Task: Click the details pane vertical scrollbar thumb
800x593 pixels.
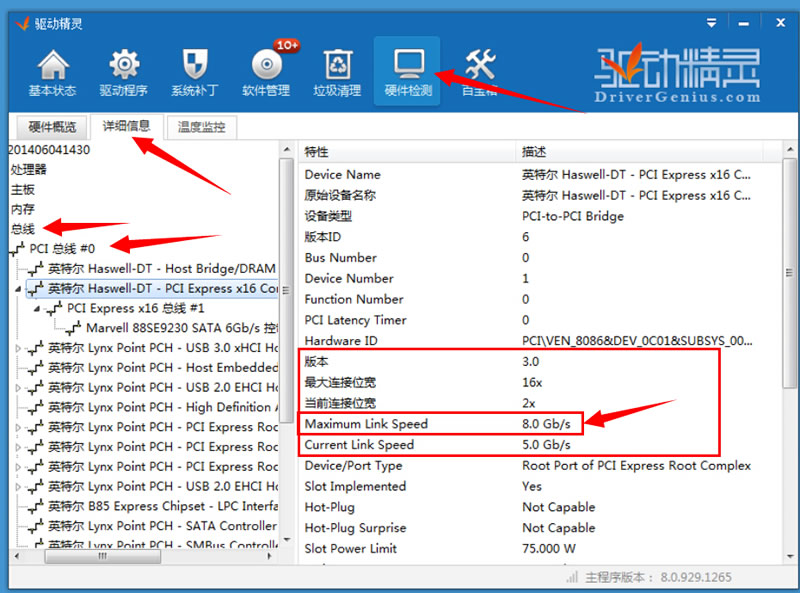Action: click(x=790, y=274)
